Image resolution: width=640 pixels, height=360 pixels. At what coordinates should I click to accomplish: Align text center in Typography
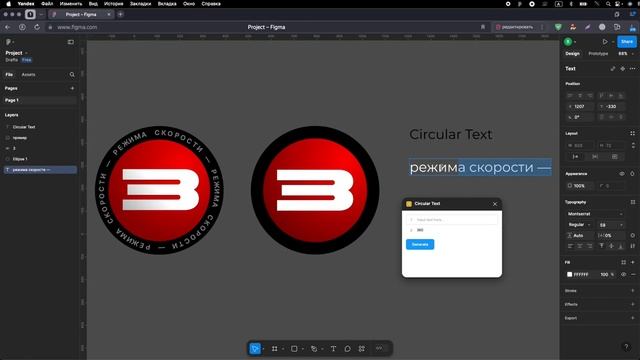[x=580, y=246]
